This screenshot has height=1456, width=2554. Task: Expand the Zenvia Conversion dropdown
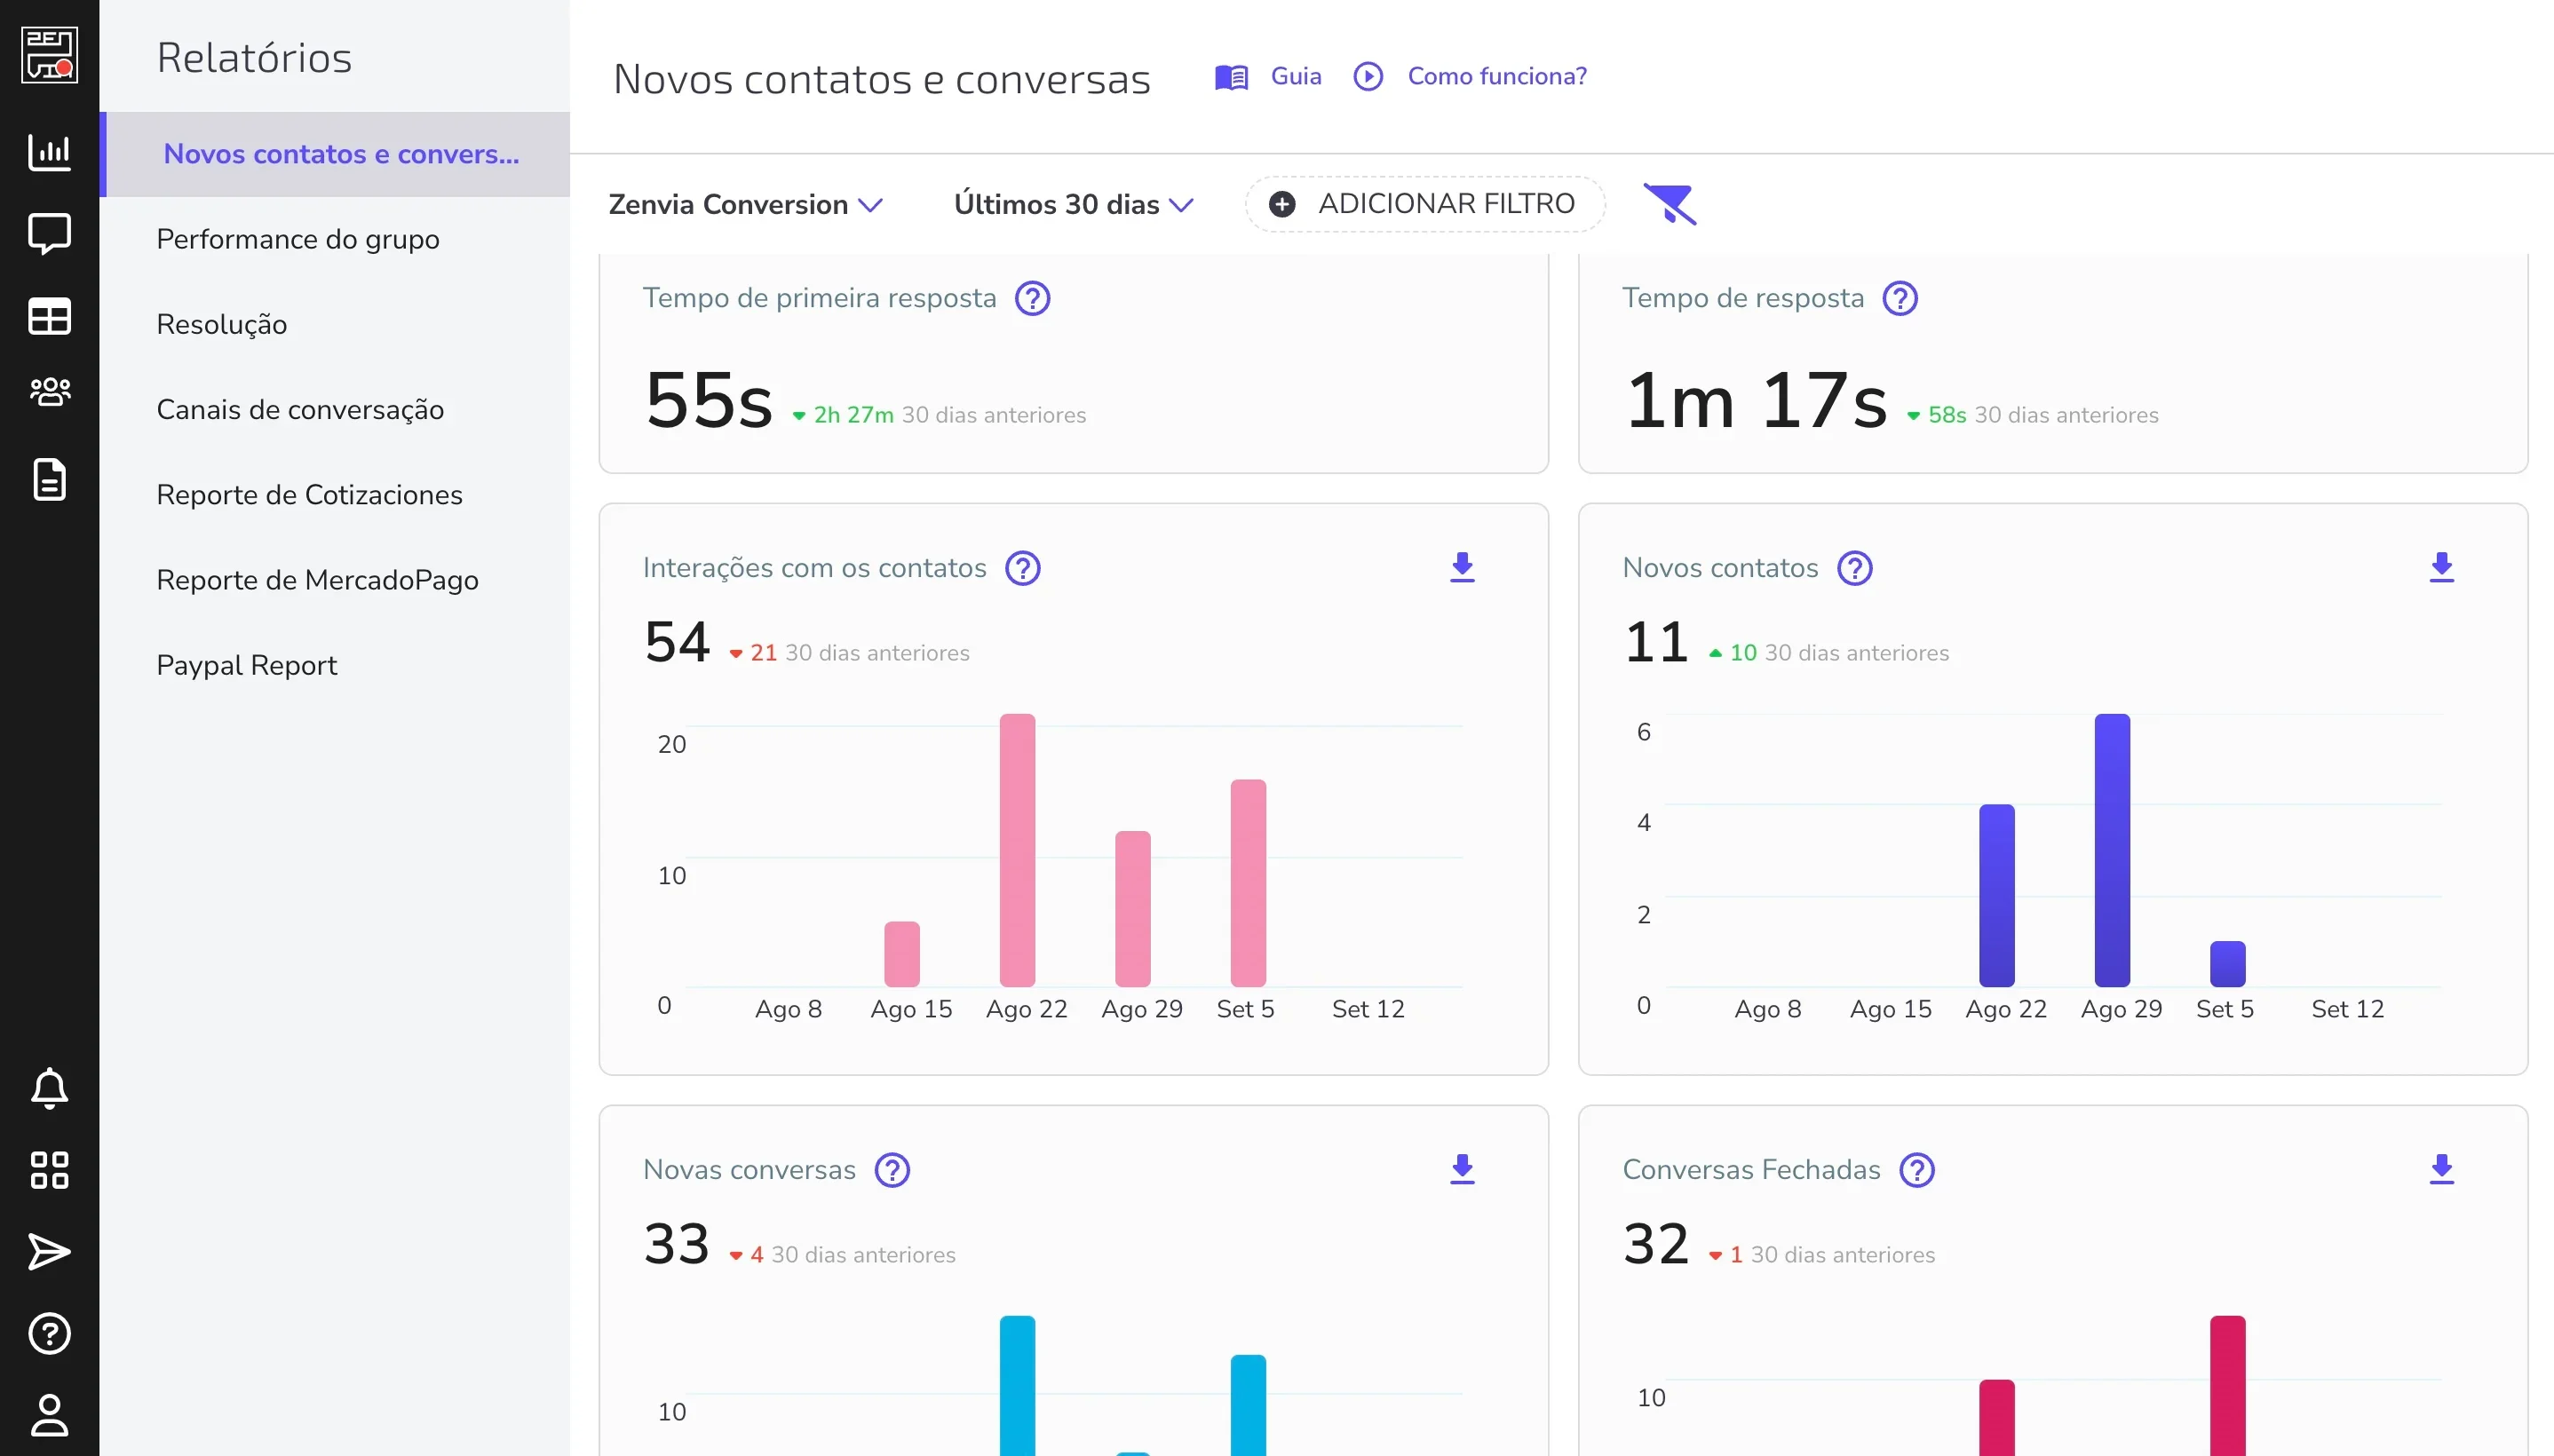coord(745,204)
